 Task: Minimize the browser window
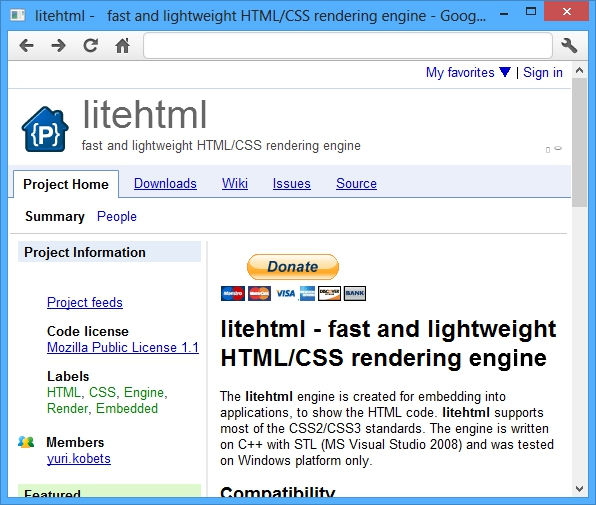click(504, 13)
